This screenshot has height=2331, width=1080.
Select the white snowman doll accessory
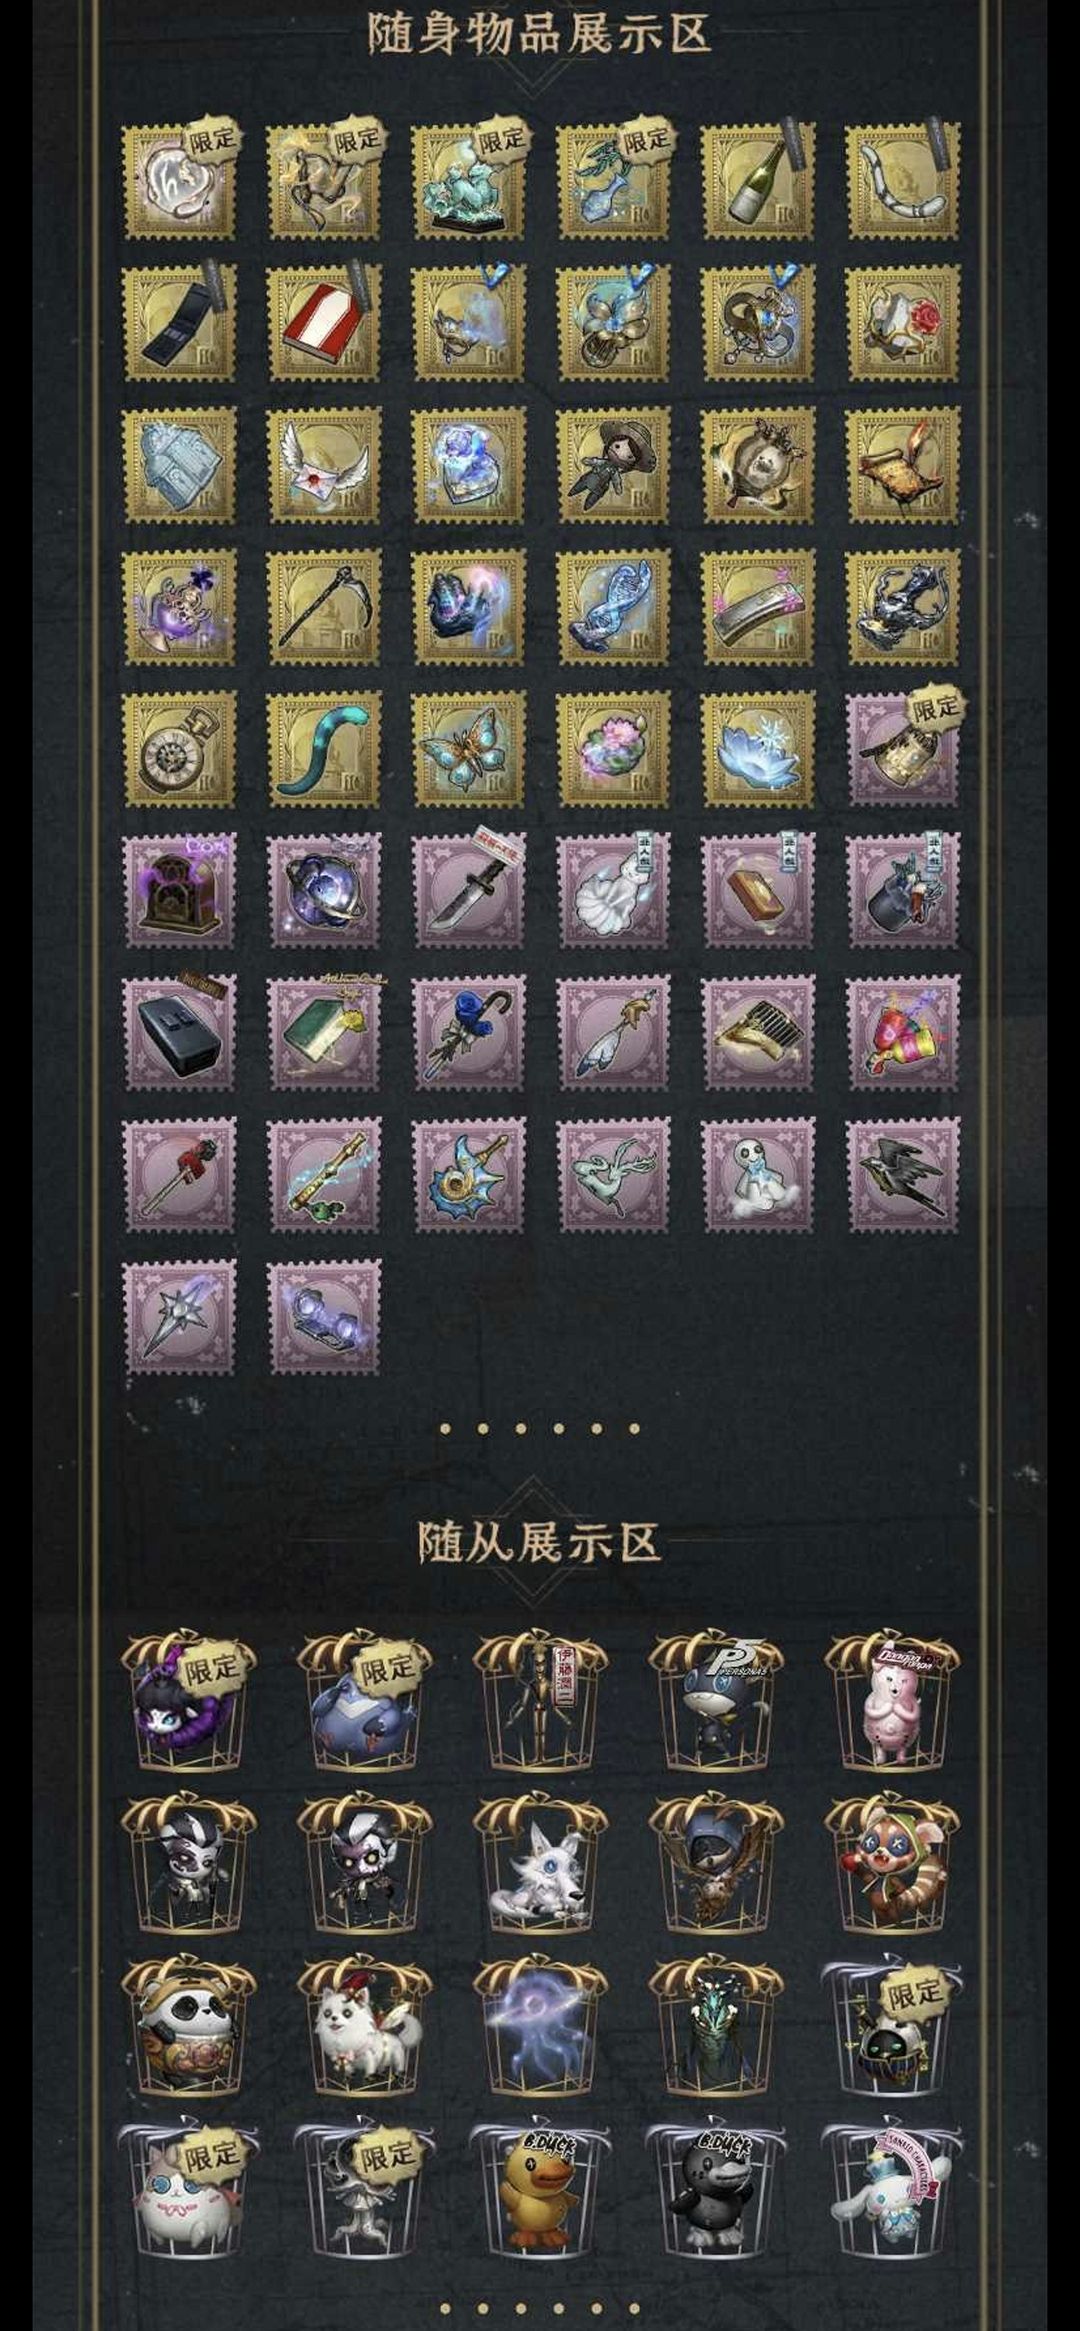point(758,1175)
